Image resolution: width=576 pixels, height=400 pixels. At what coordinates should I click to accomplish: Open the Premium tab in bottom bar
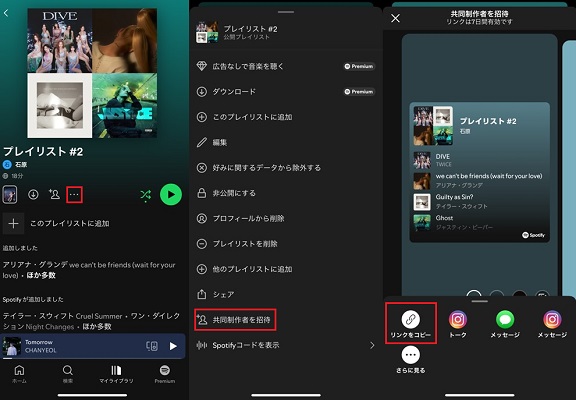(x=165, y=374)
